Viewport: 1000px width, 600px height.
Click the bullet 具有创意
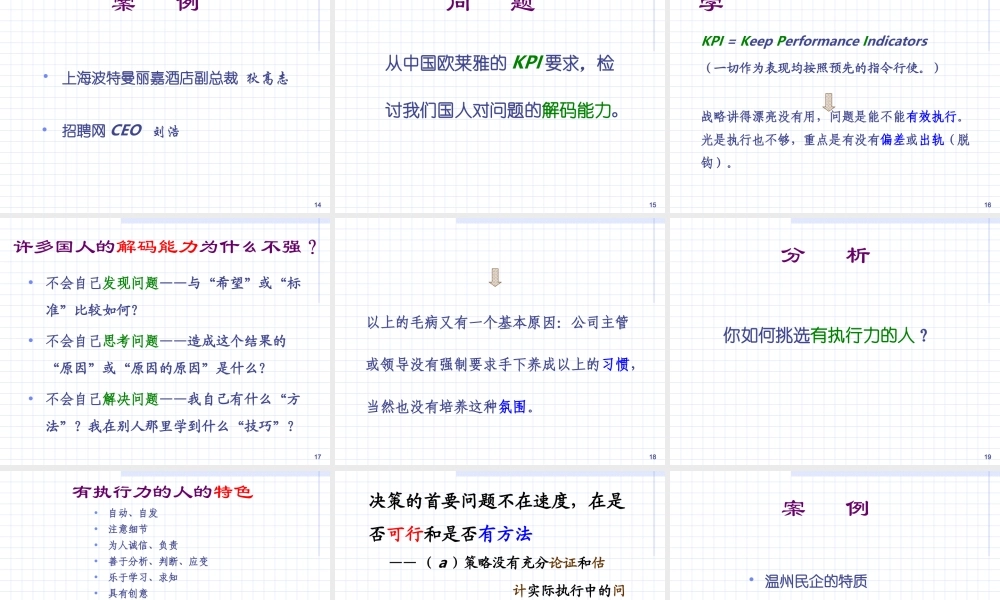[x=128, y=594]
